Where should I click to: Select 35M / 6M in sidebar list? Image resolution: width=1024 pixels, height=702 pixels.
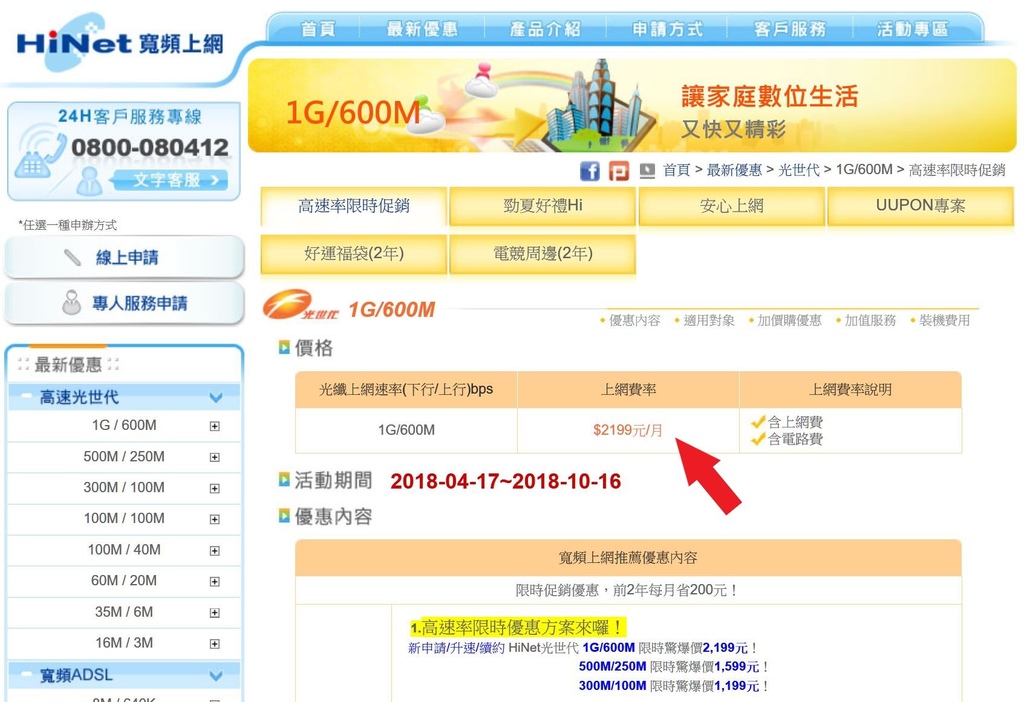[x=124, y=613]
